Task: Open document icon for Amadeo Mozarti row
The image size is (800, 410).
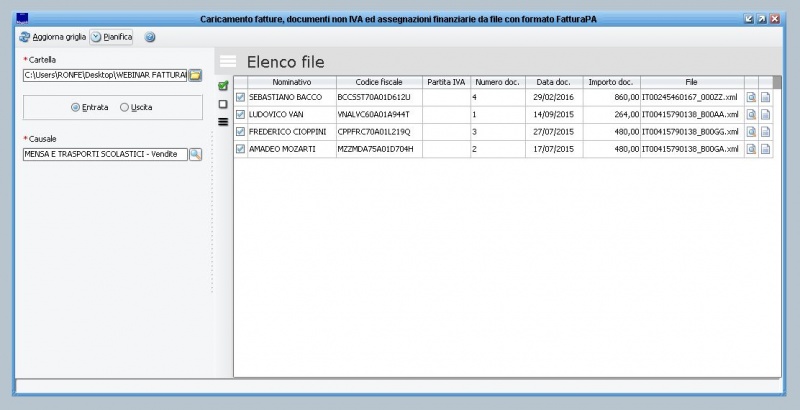Action: [766, 149]
